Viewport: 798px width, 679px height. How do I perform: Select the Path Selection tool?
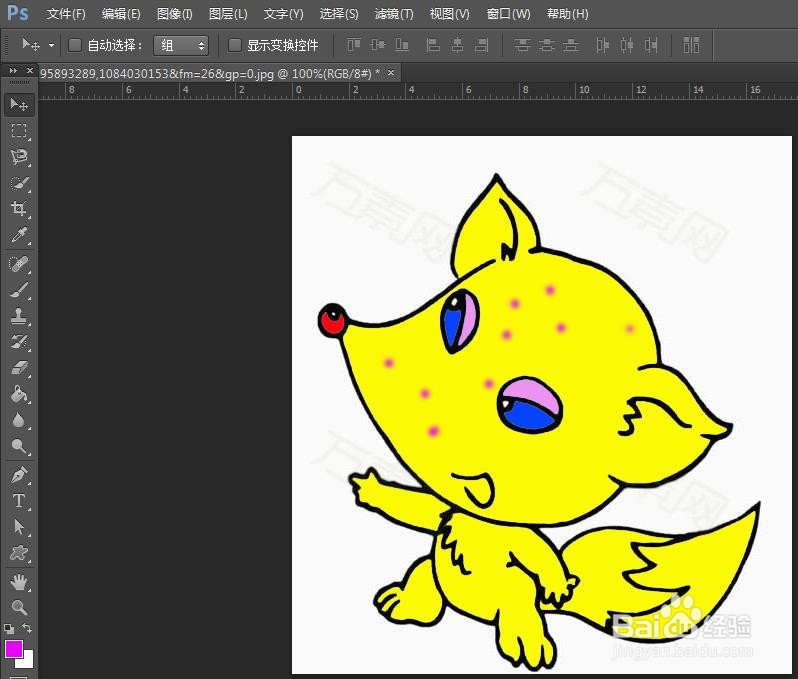point(19,527)
